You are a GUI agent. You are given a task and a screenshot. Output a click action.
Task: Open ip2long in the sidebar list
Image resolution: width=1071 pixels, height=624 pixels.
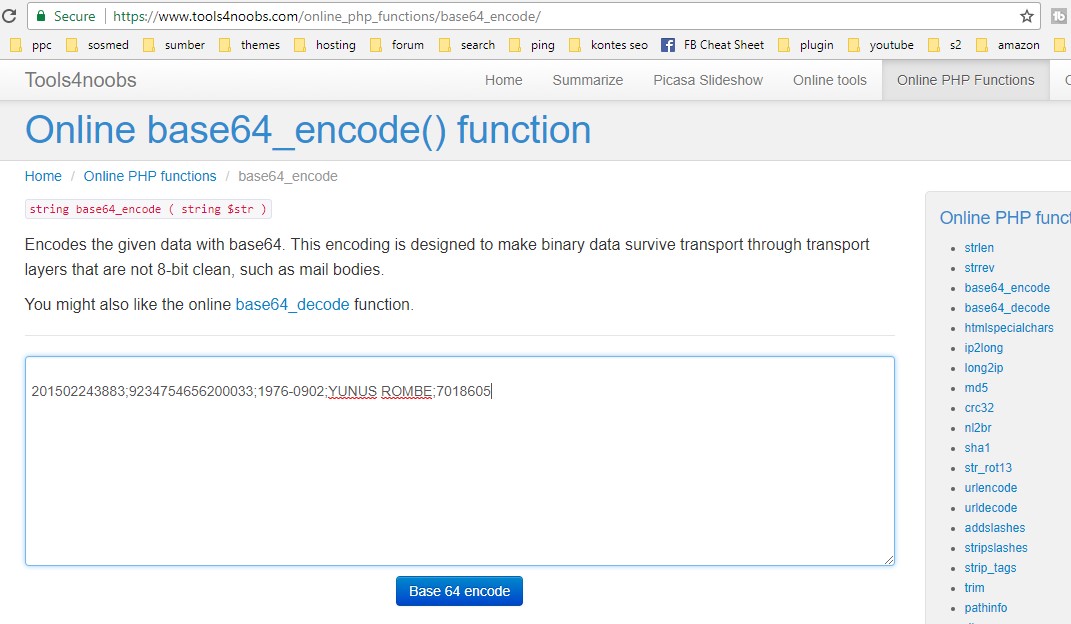click(984, 348)
